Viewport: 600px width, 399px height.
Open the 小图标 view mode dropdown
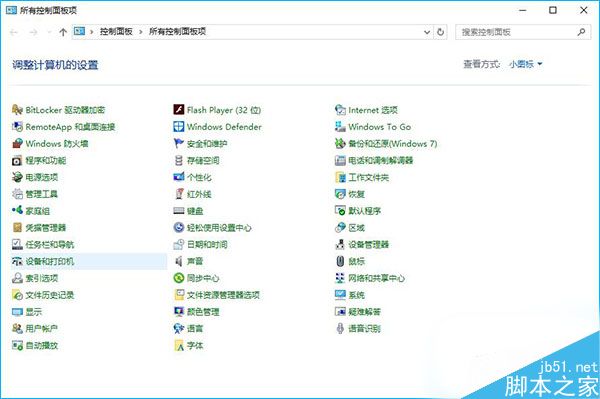coord(526,64)
